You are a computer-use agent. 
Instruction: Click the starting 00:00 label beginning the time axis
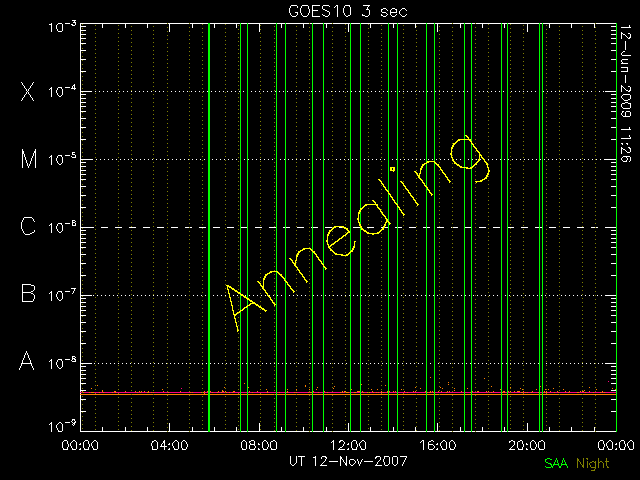point(80,445)
